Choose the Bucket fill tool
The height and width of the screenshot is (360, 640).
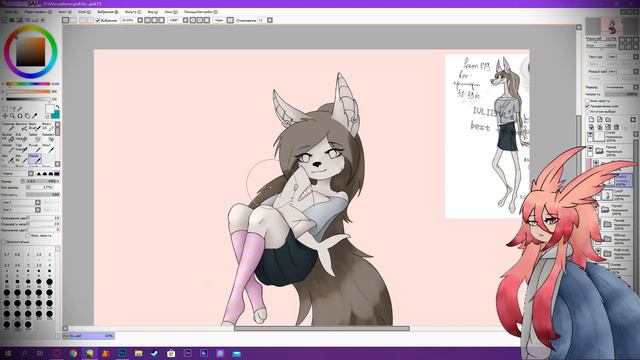pos(8,137)
